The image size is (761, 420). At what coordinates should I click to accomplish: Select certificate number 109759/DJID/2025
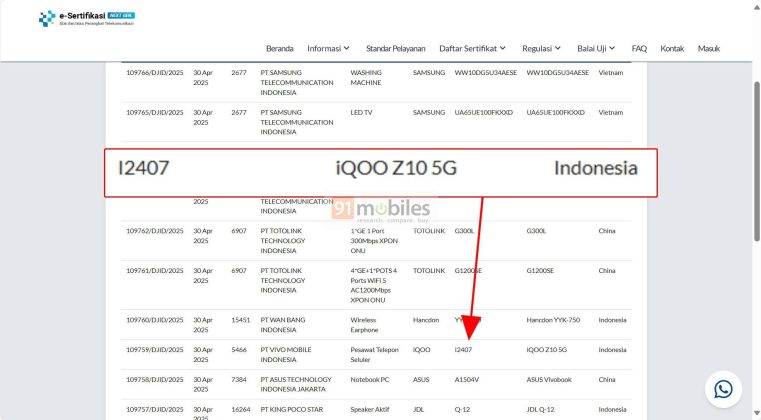coord(155,350)
